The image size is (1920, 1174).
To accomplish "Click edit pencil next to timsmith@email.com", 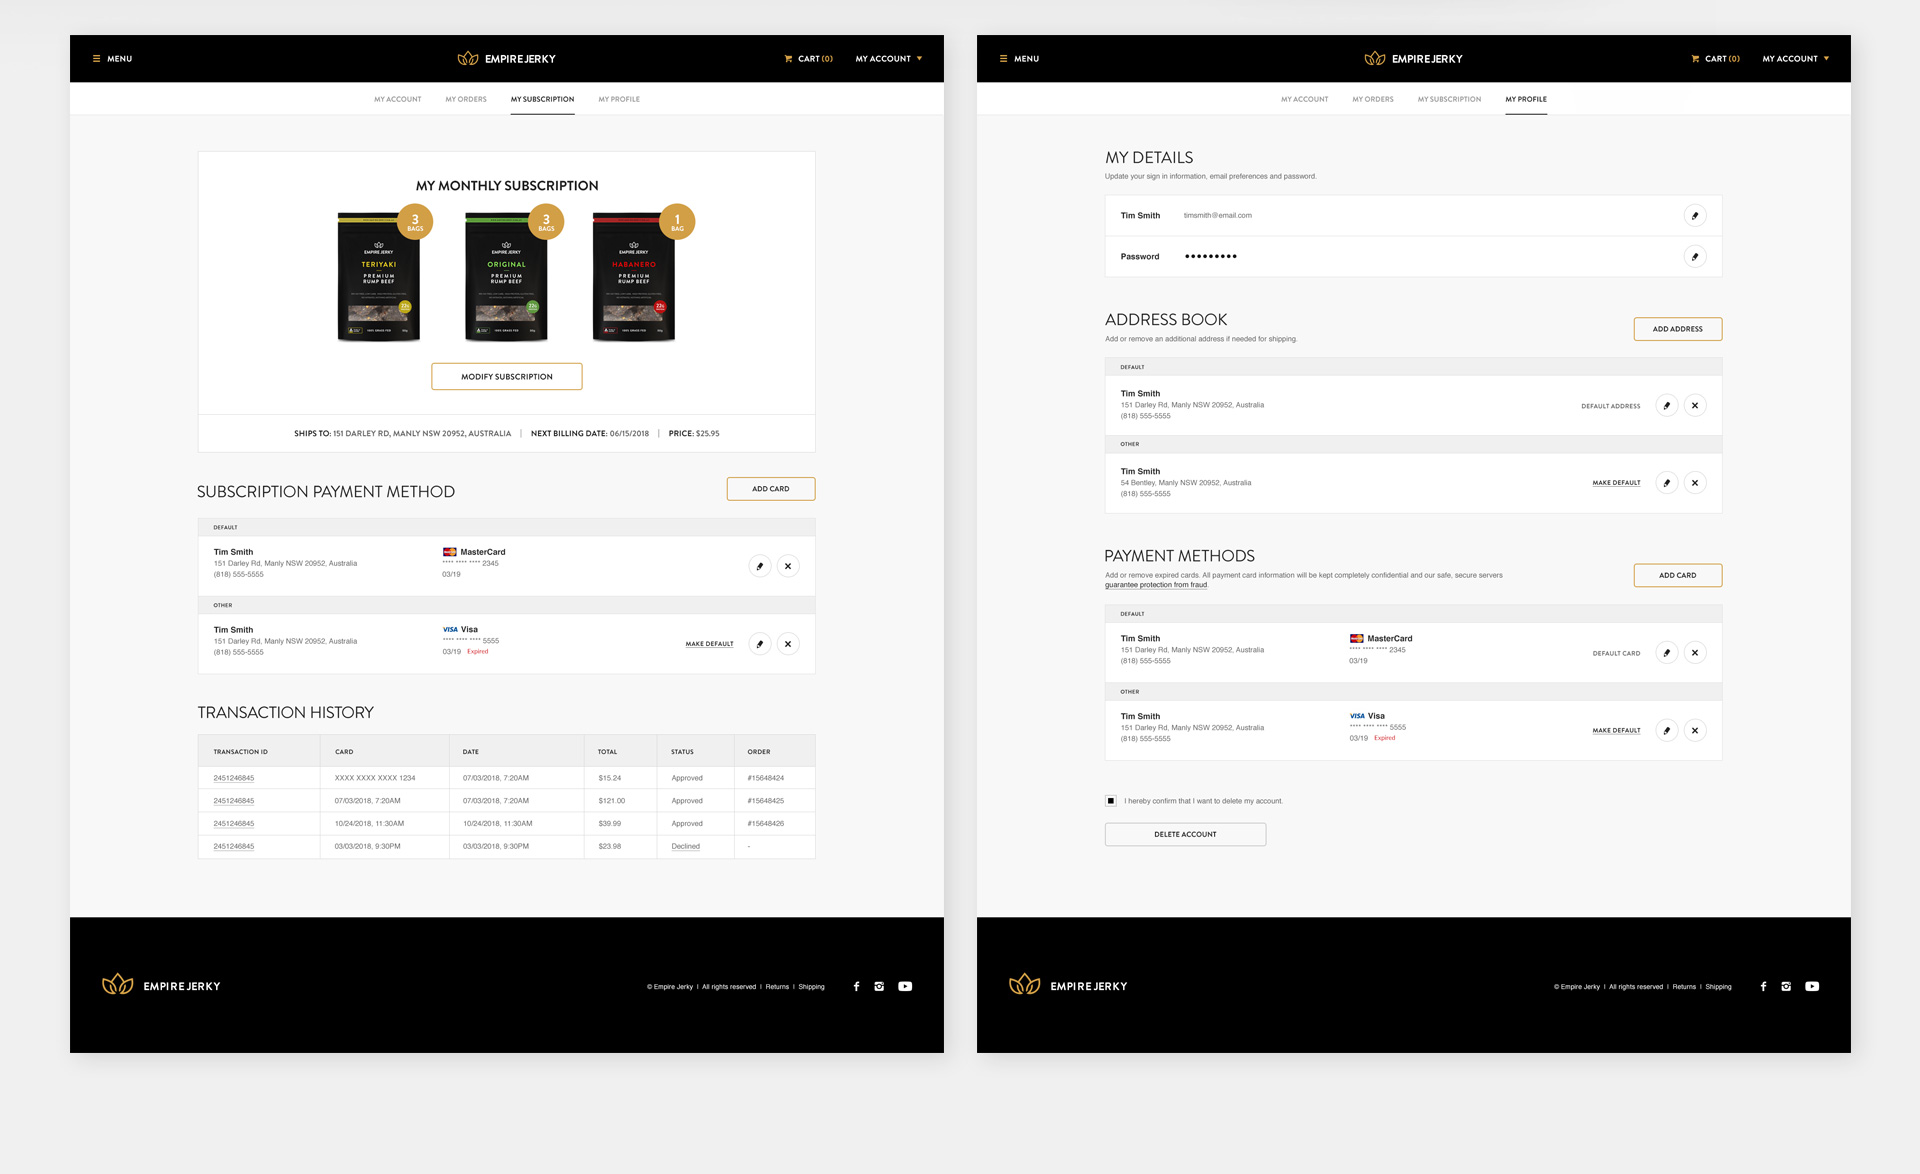I will coord(1694,216).
